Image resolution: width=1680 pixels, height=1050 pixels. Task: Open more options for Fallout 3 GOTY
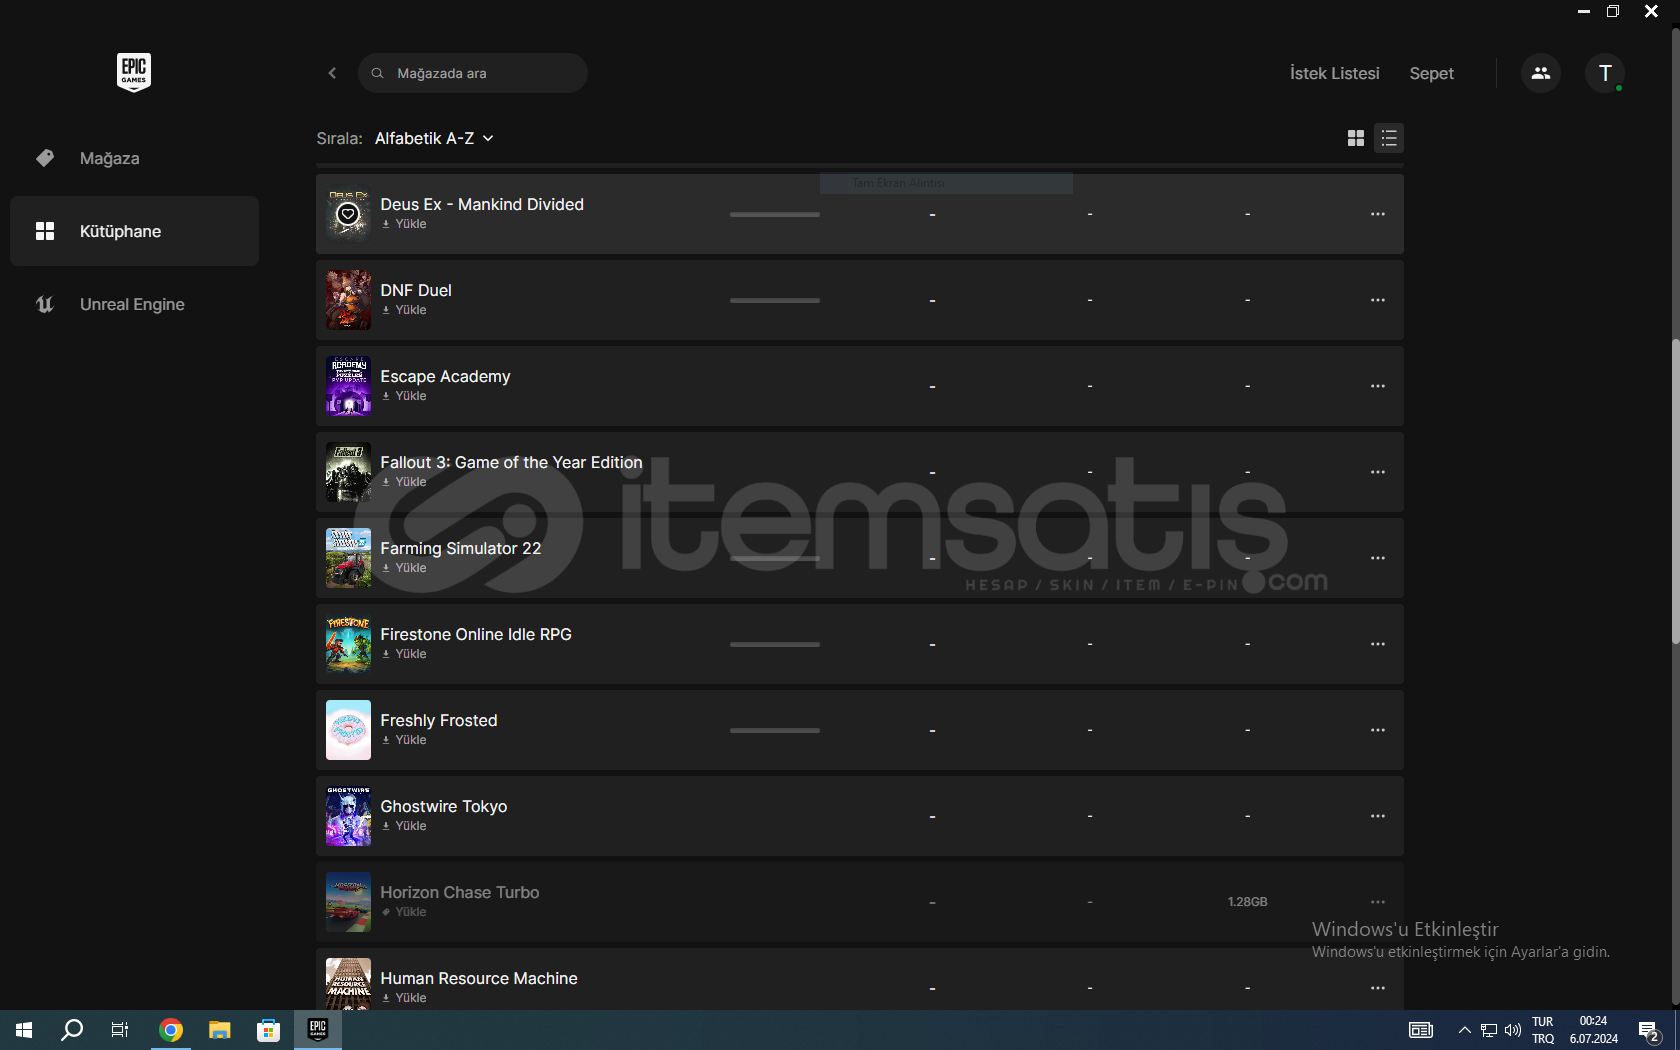1378,472
